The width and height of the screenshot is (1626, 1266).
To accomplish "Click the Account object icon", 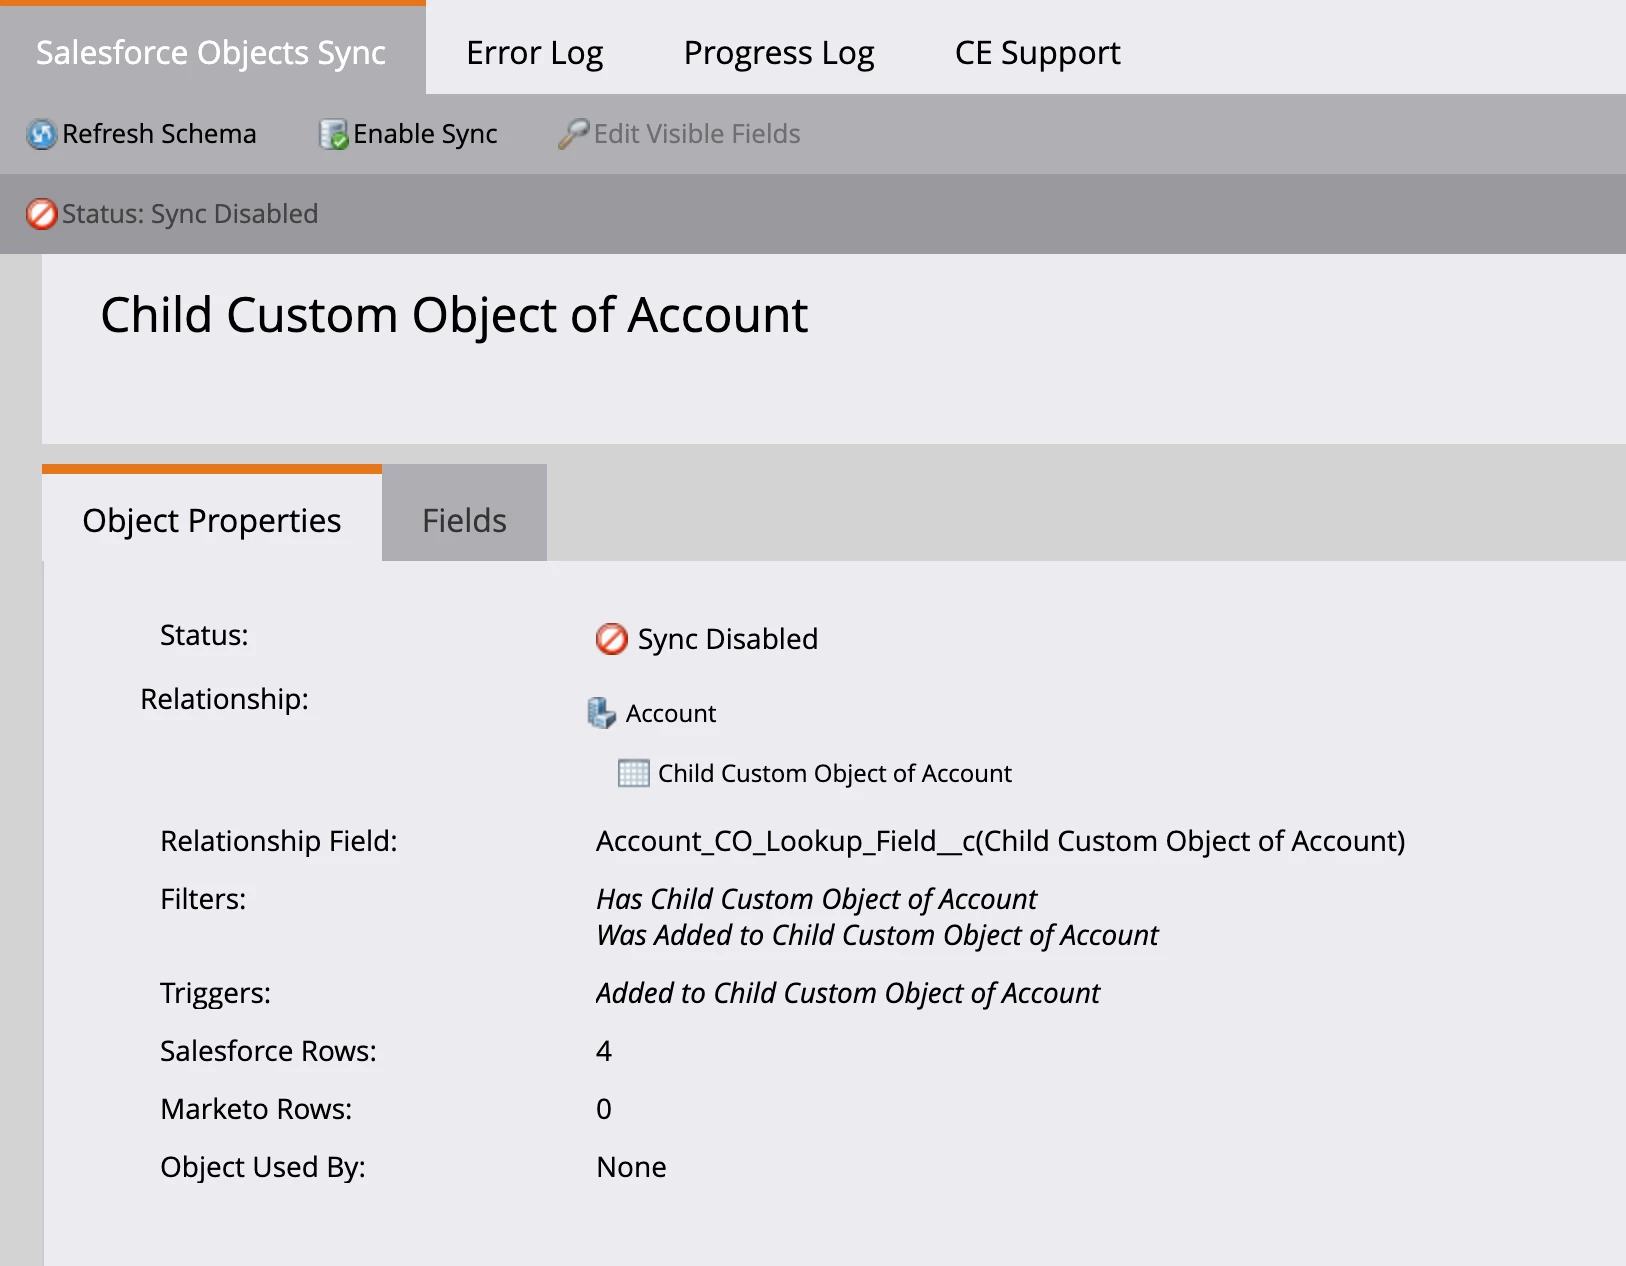I will coord(601,713).
